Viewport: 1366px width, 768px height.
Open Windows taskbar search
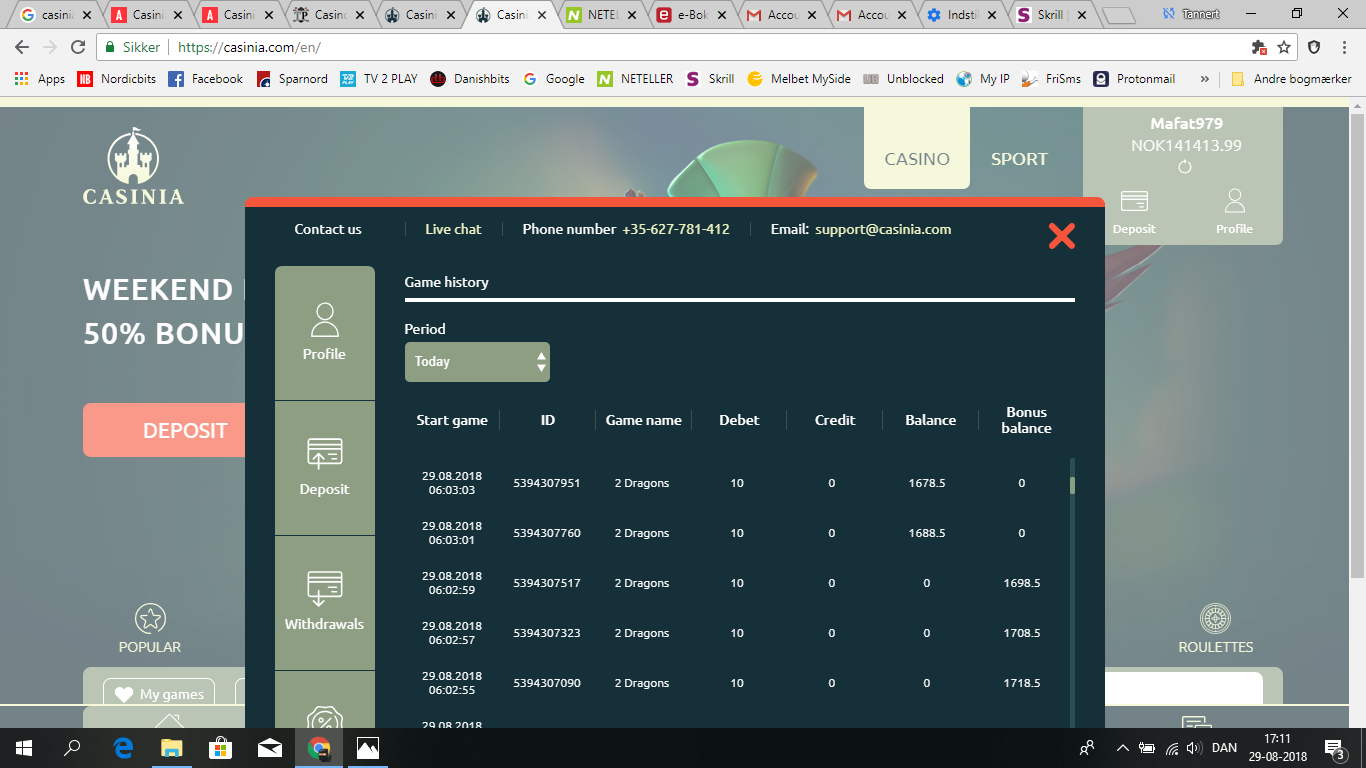[72, 748]
